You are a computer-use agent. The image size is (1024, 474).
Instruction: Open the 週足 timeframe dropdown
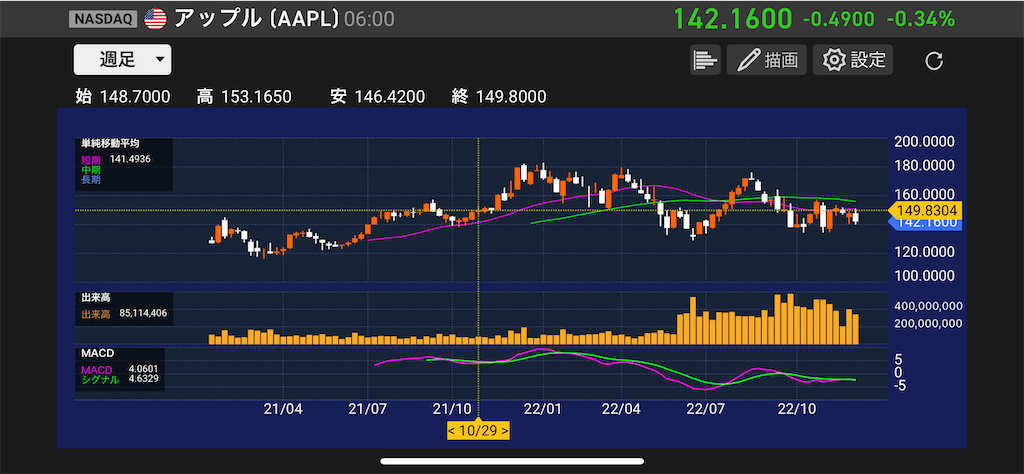click(x=122, y=59)
